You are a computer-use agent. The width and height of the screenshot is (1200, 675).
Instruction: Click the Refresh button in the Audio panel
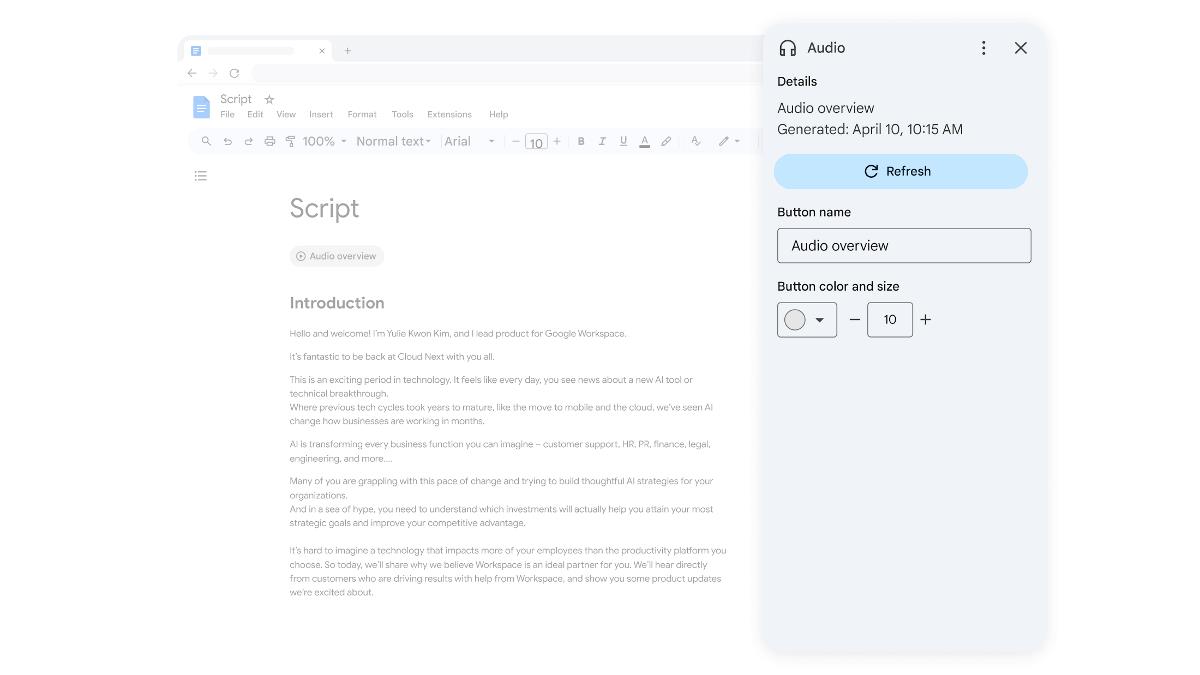click(x=900, y=171)
